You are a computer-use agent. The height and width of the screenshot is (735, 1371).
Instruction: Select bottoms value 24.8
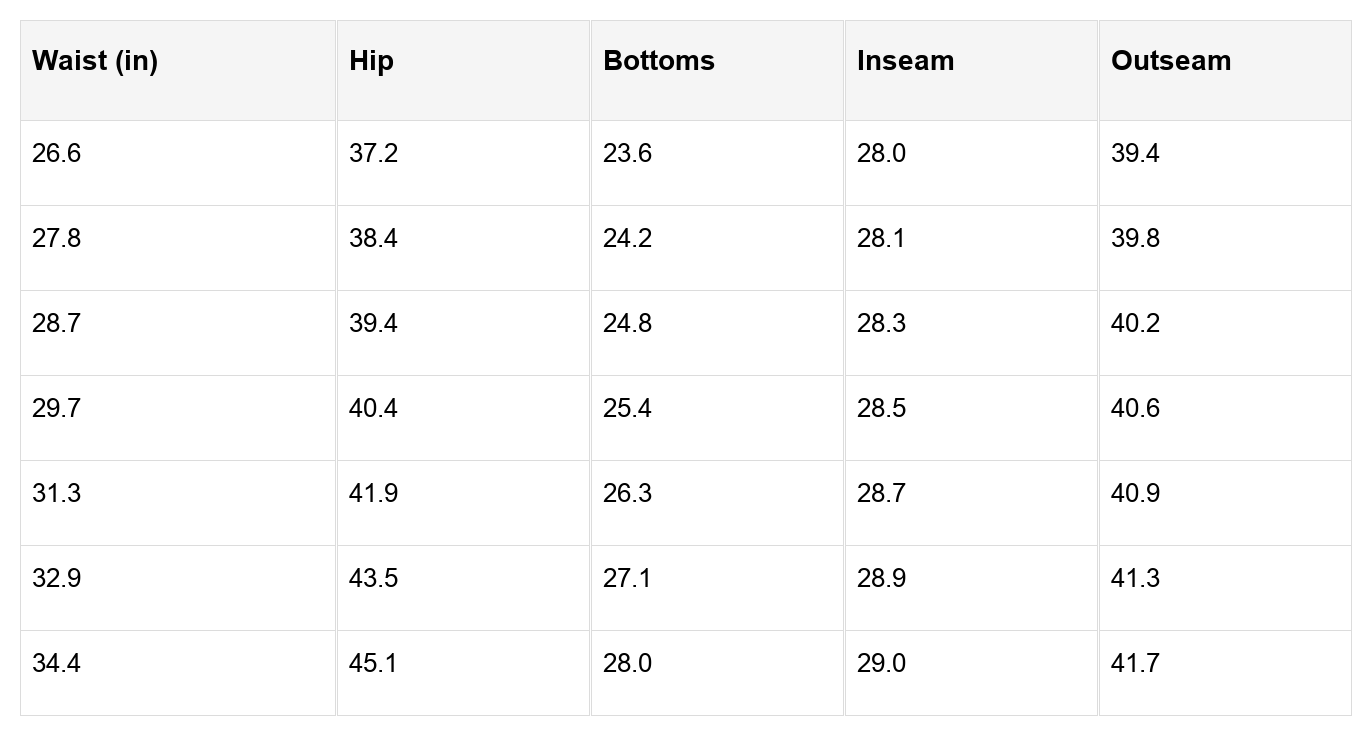[627, 324]
